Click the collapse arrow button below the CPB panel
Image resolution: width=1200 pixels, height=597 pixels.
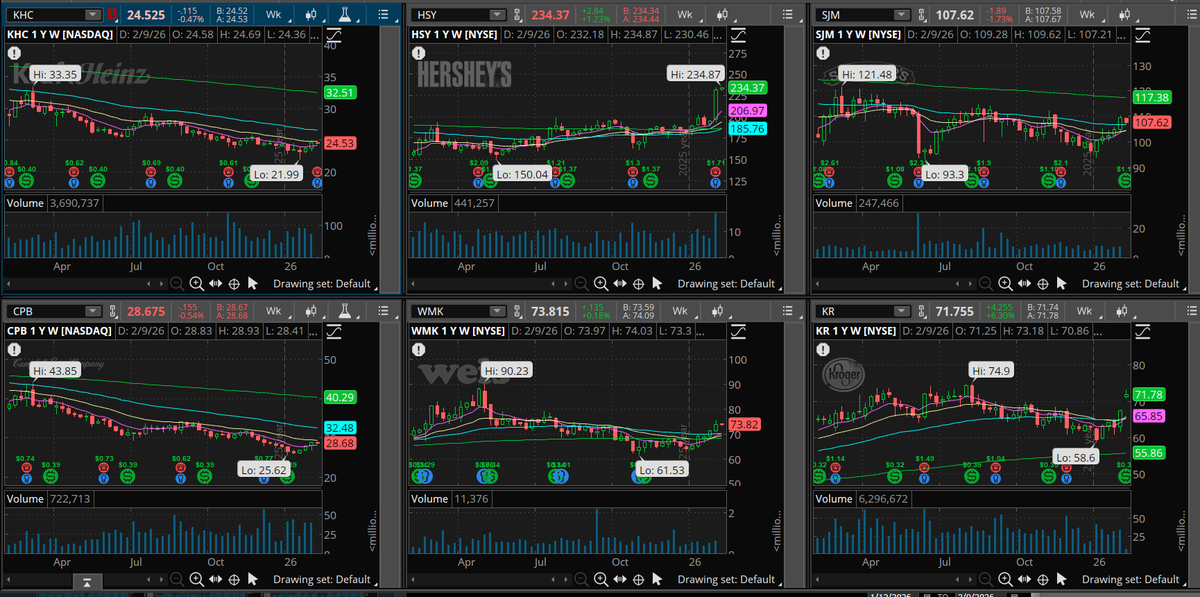pyautogui.click(x=87, y=581)
